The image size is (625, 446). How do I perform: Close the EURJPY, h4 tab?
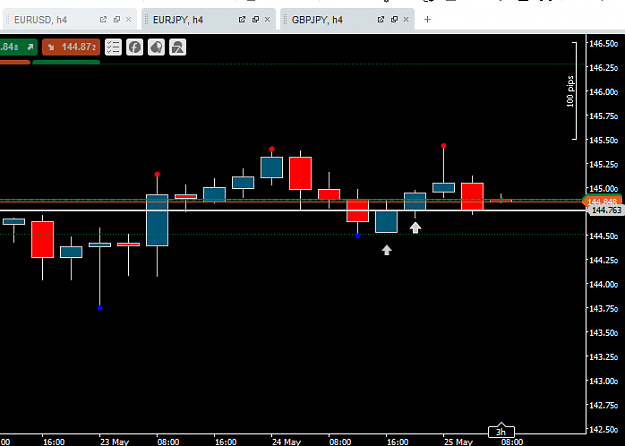click(267, 20)
